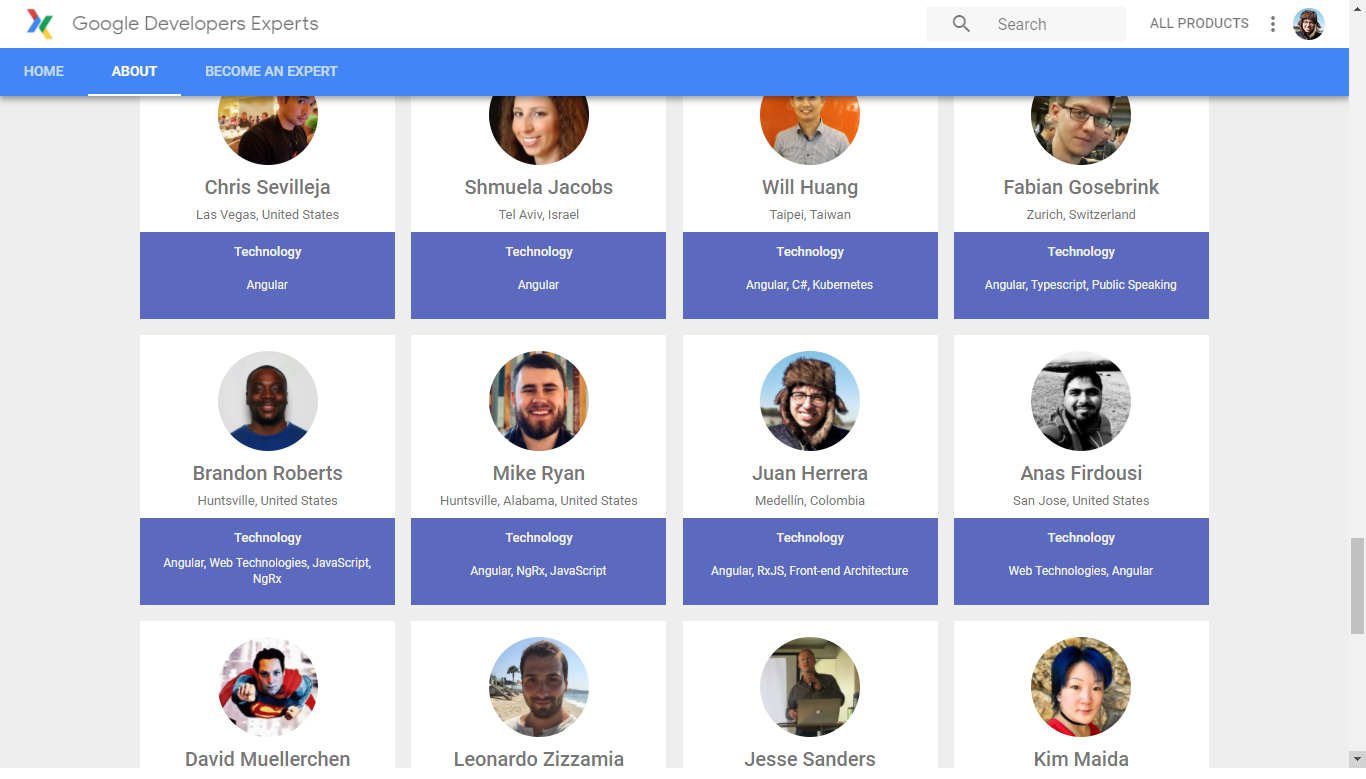Open Shmuela Jacobs name link
The image size is (1366, 779).
[538, 187]
